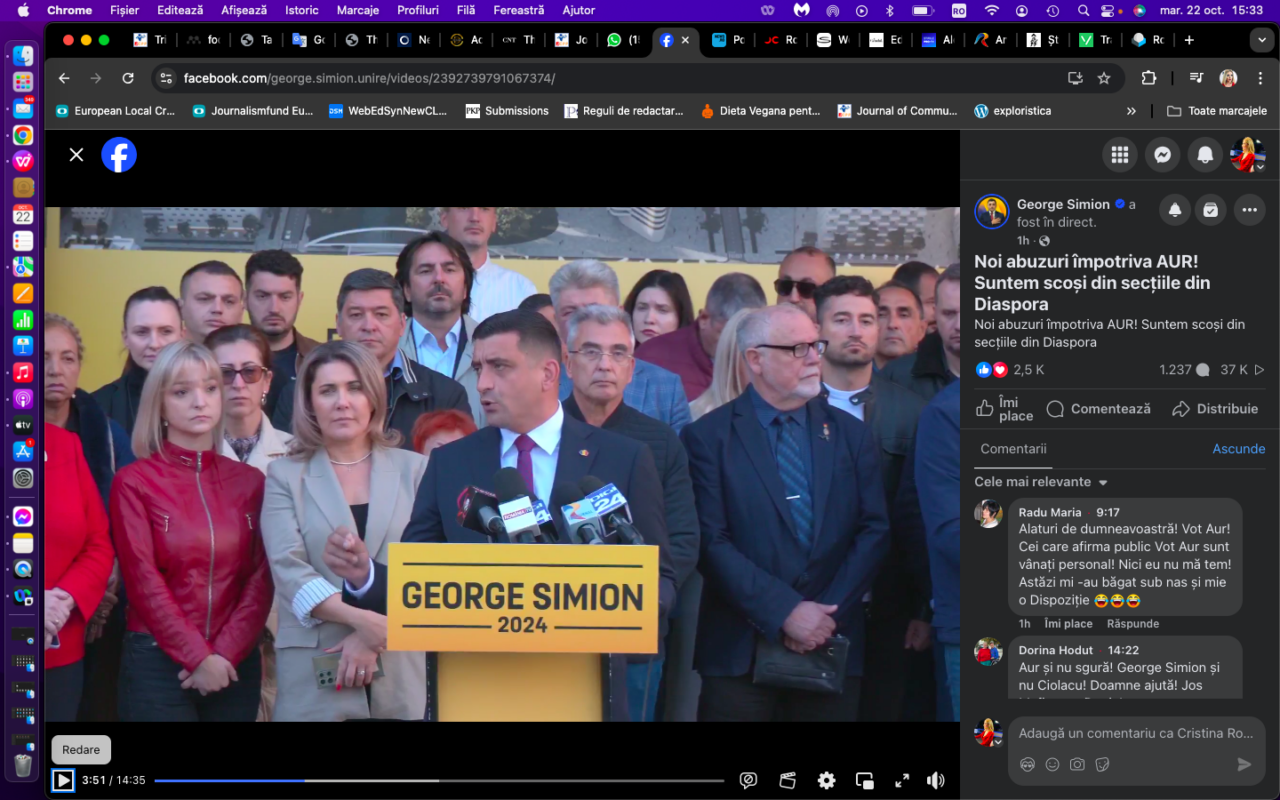Open Facebook notifications bell
Viewport: 1280px width, 800px height.
1205,154
